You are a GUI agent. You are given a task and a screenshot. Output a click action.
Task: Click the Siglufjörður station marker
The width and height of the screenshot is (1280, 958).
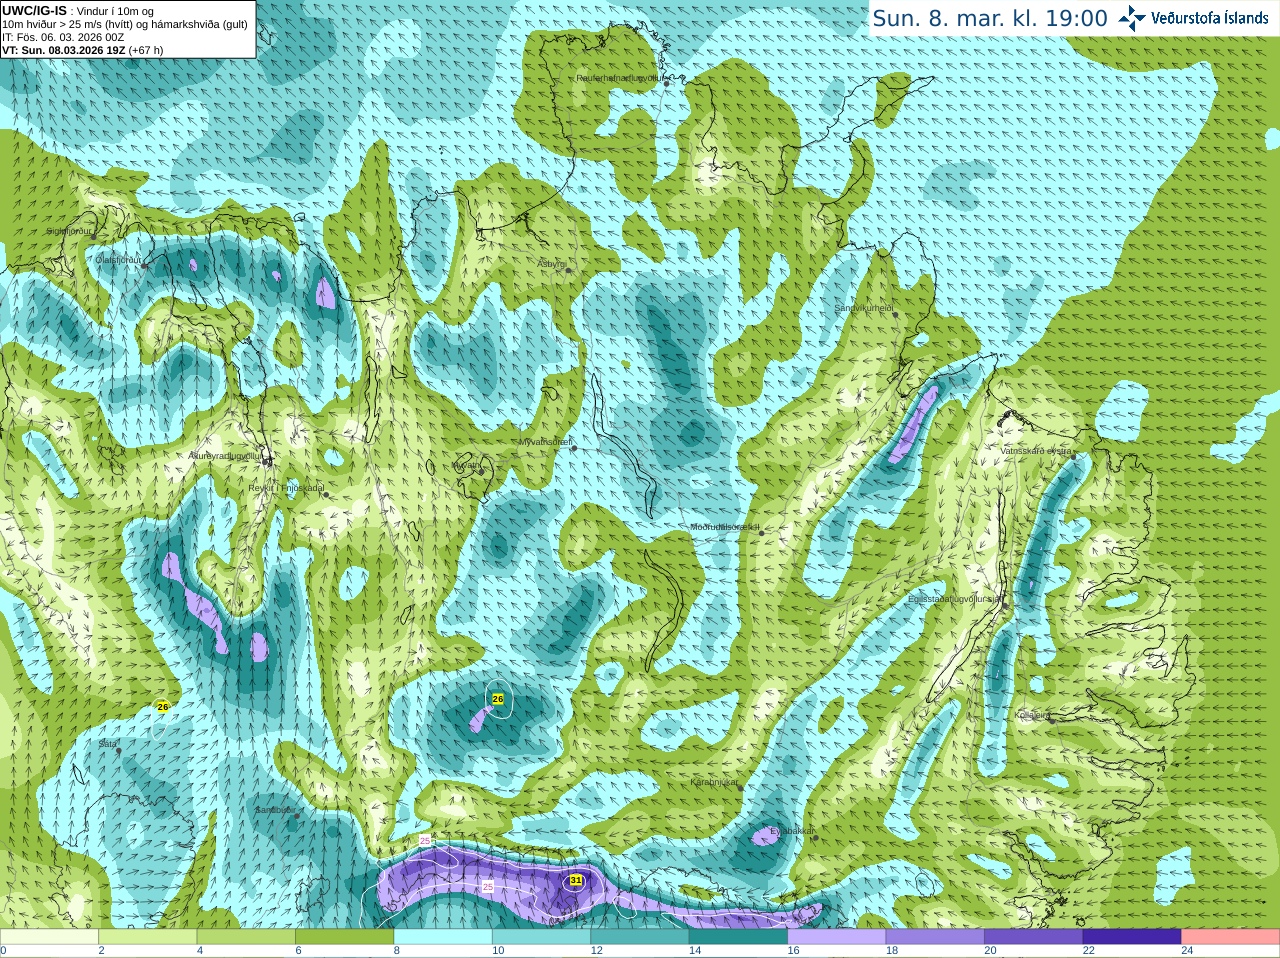pos(93,237)
